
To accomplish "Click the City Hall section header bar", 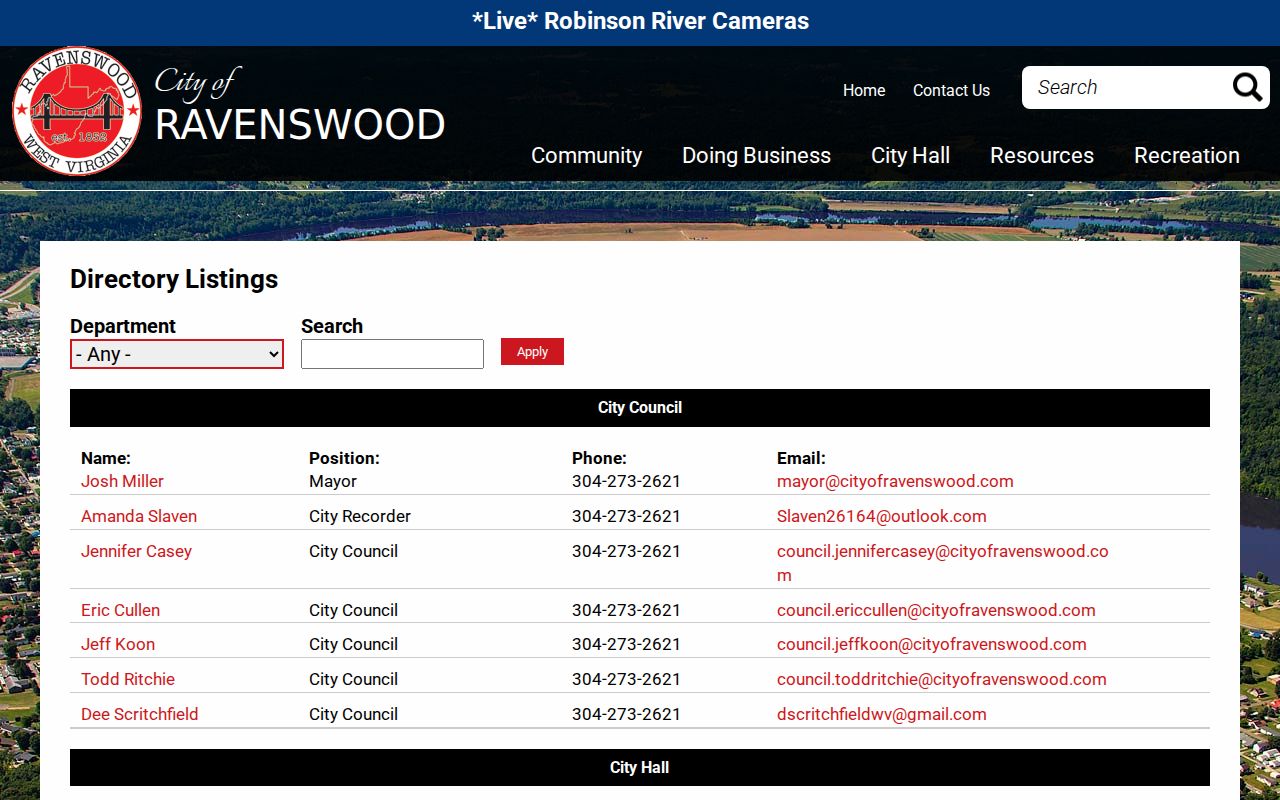I will tap(640, 768).
